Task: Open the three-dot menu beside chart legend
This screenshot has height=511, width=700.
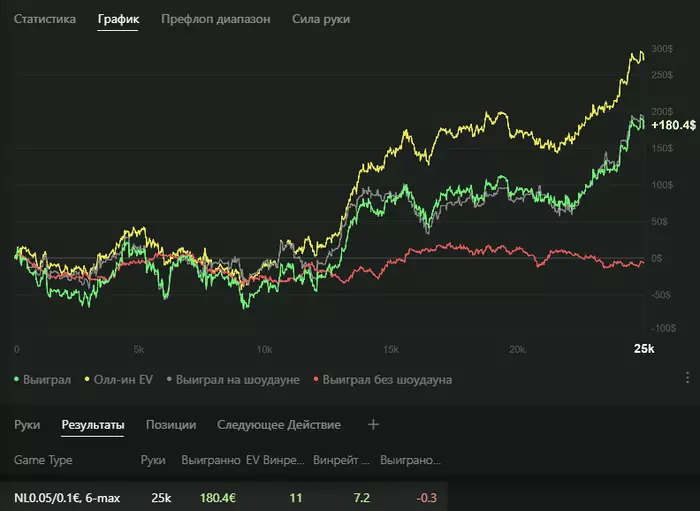Action: coord(687,378)
